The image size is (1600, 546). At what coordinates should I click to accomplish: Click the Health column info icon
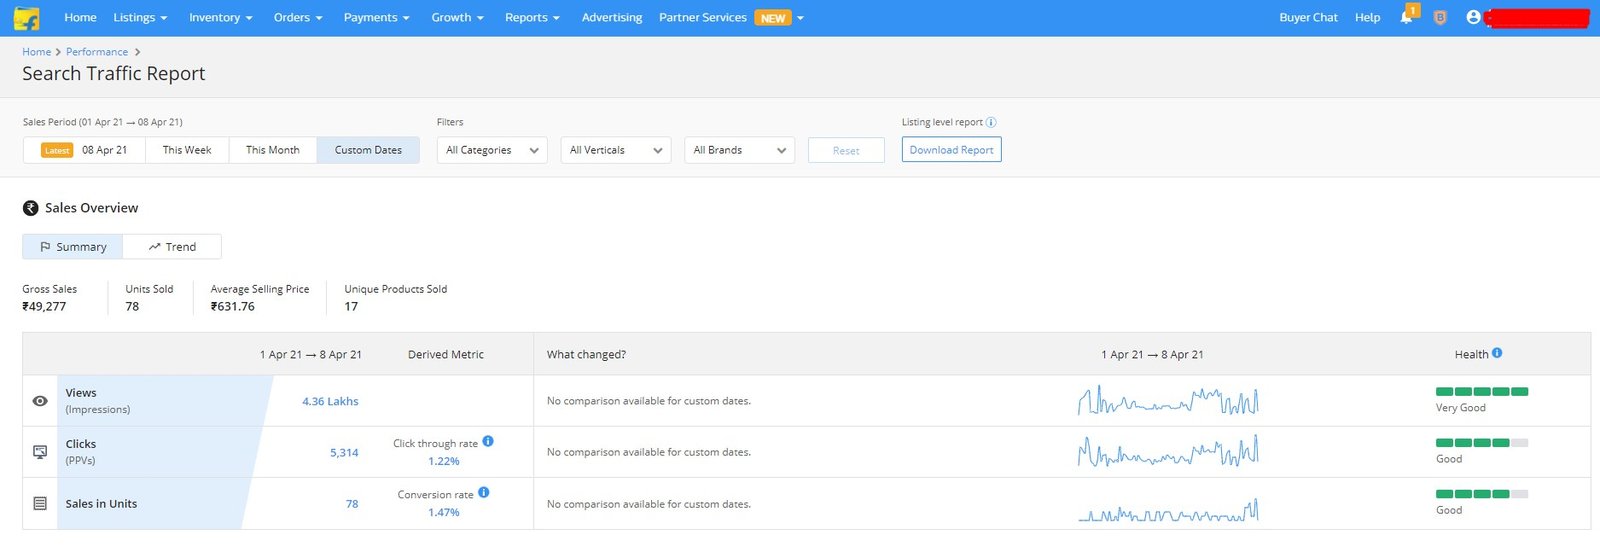pos(1497,353)
